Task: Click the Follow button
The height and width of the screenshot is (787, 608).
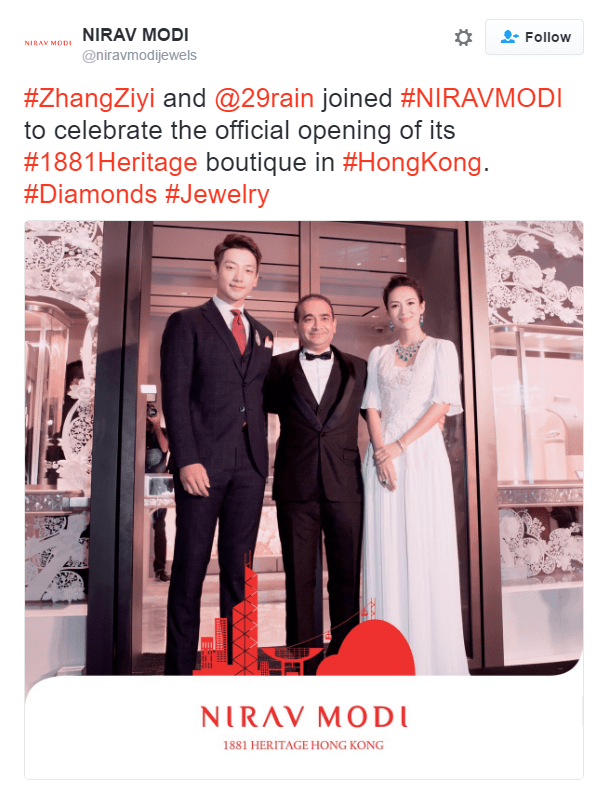Action: 534,37
